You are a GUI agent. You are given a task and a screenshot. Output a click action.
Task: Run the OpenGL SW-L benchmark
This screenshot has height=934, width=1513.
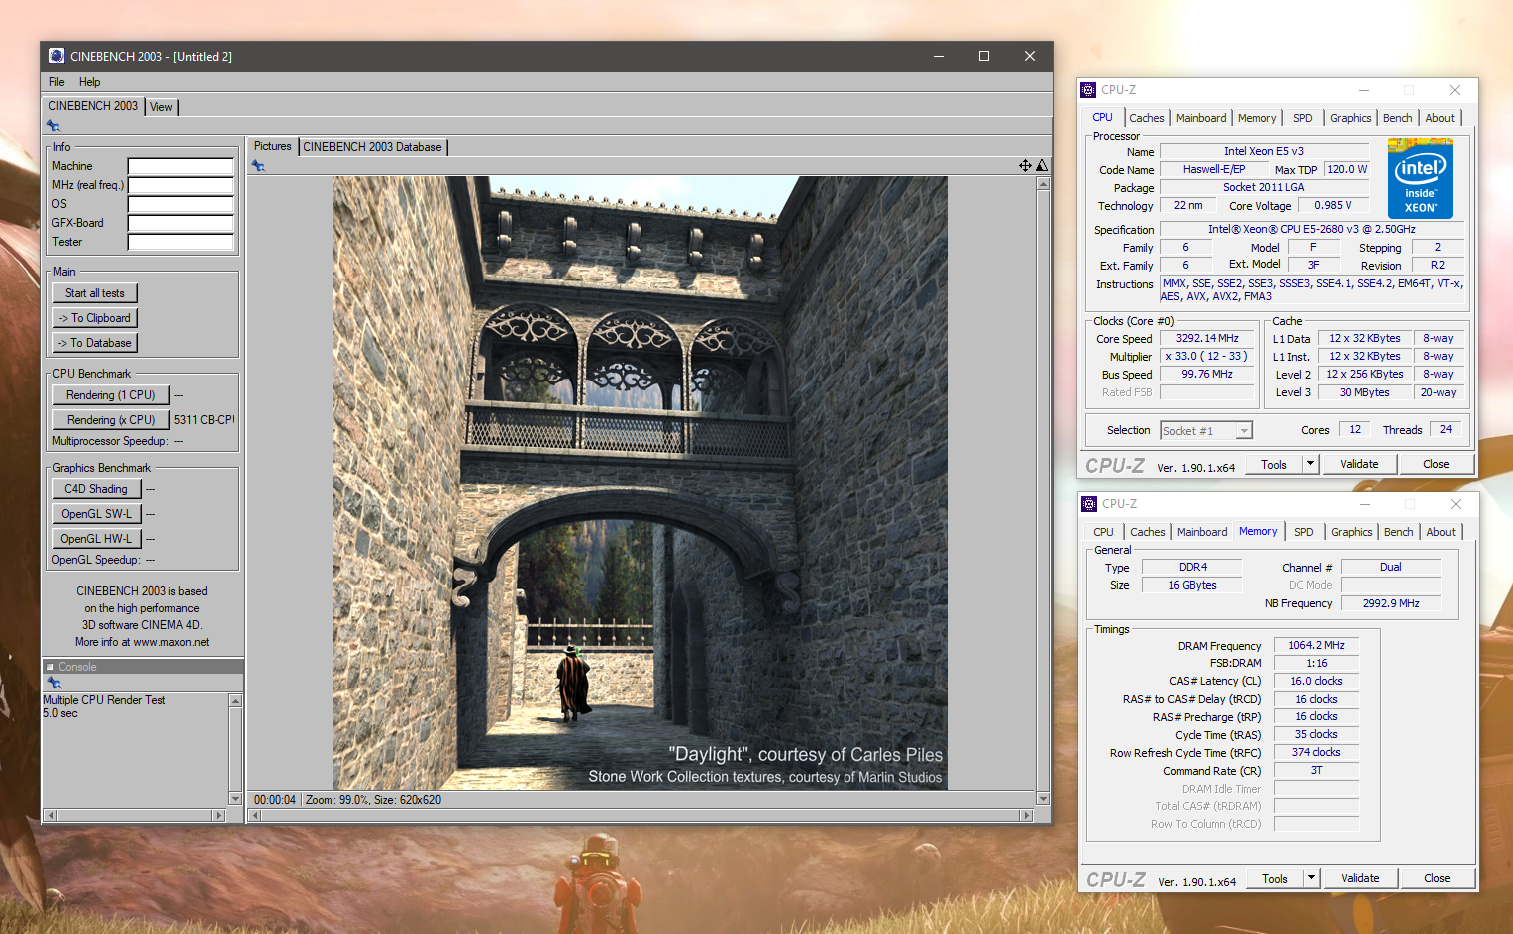point(96,514)
